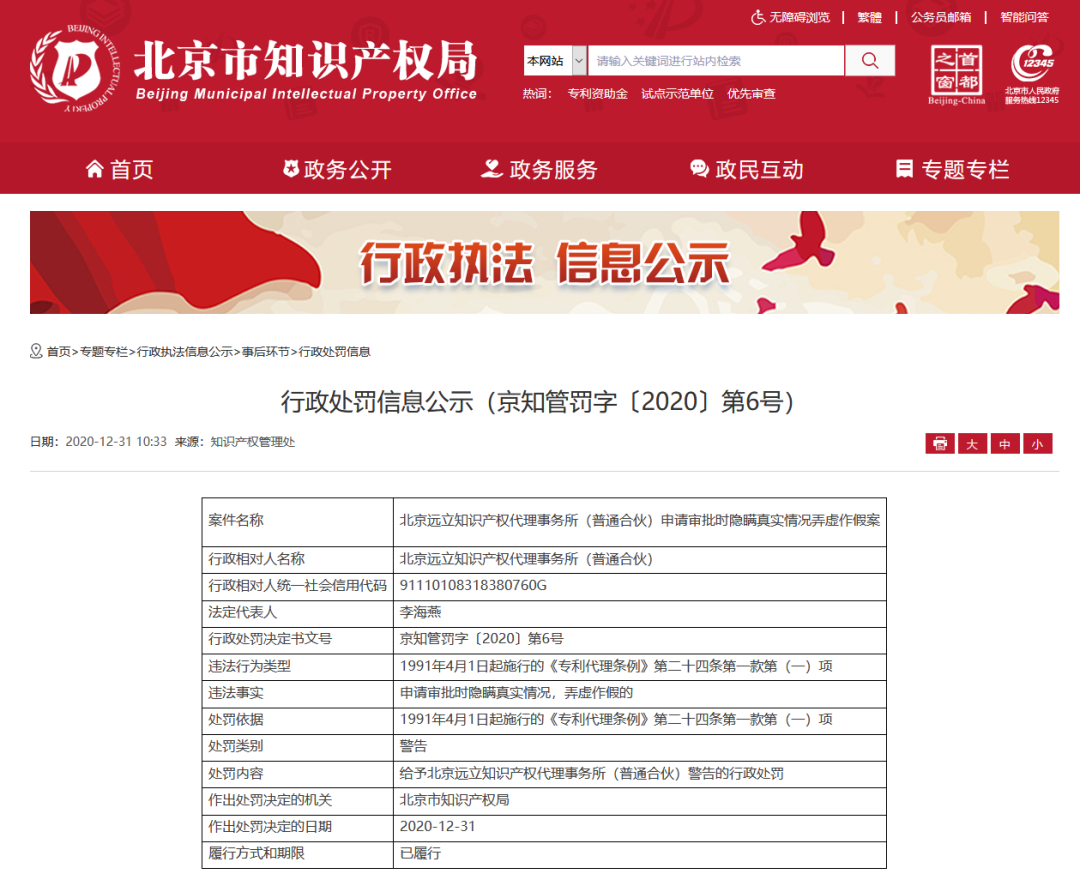This screenshot has width=1080, height=892.
Task: Switch to traditional Chinese via 繁體
Action: pyautogui.click(x=869, y=17)
